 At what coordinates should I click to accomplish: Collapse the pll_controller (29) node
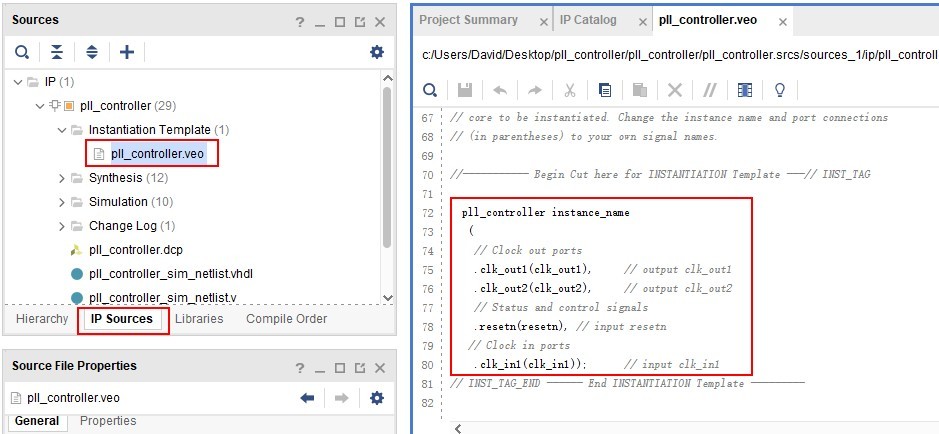coord(40,106)
